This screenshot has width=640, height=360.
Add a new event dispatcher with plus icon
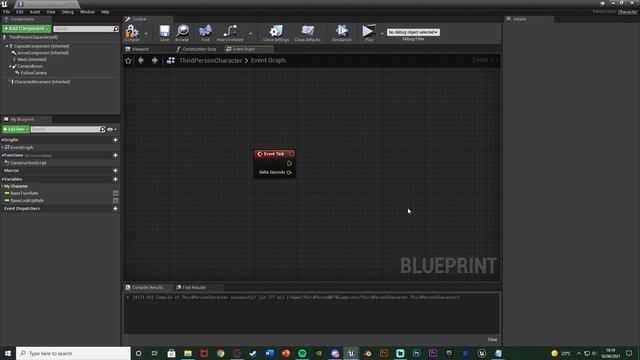click(x=115, y=209)
